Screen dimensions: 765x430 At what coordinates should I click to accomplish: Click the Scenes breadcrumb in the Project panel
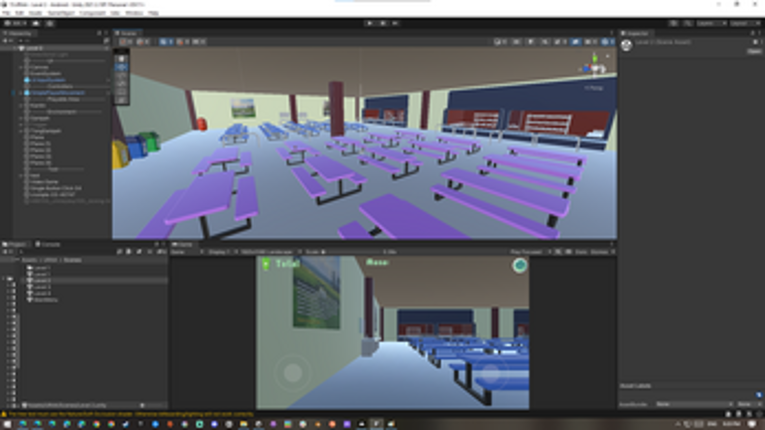point(72,260)
